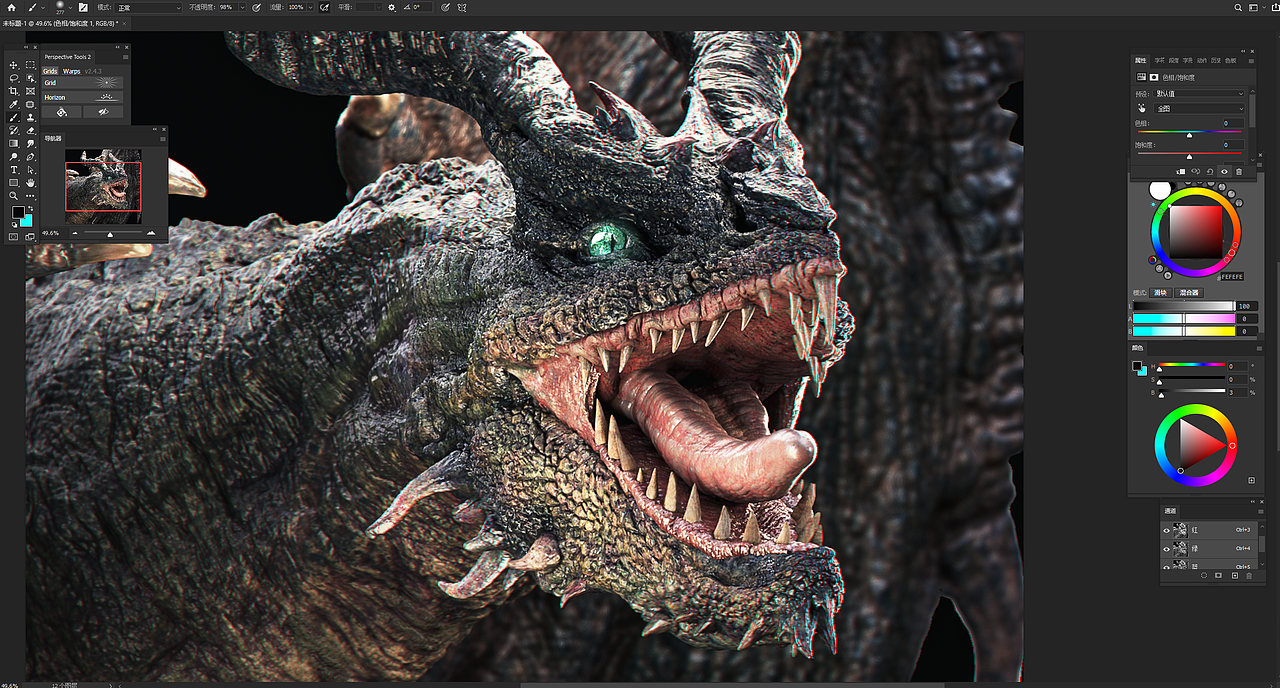Toggle visibility of 红 channel
The width and height of the screenshot is (1280, 688).
(x=1166, y=531)
